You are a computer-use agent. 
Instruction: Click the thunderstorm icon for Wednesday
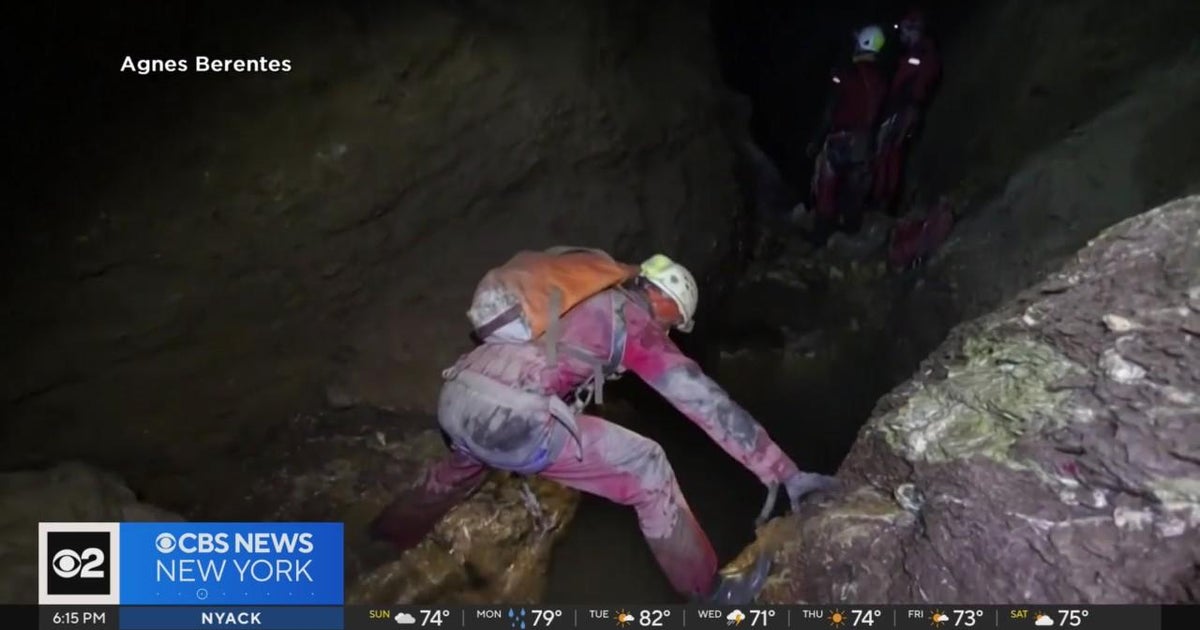(x=737, y=615)
